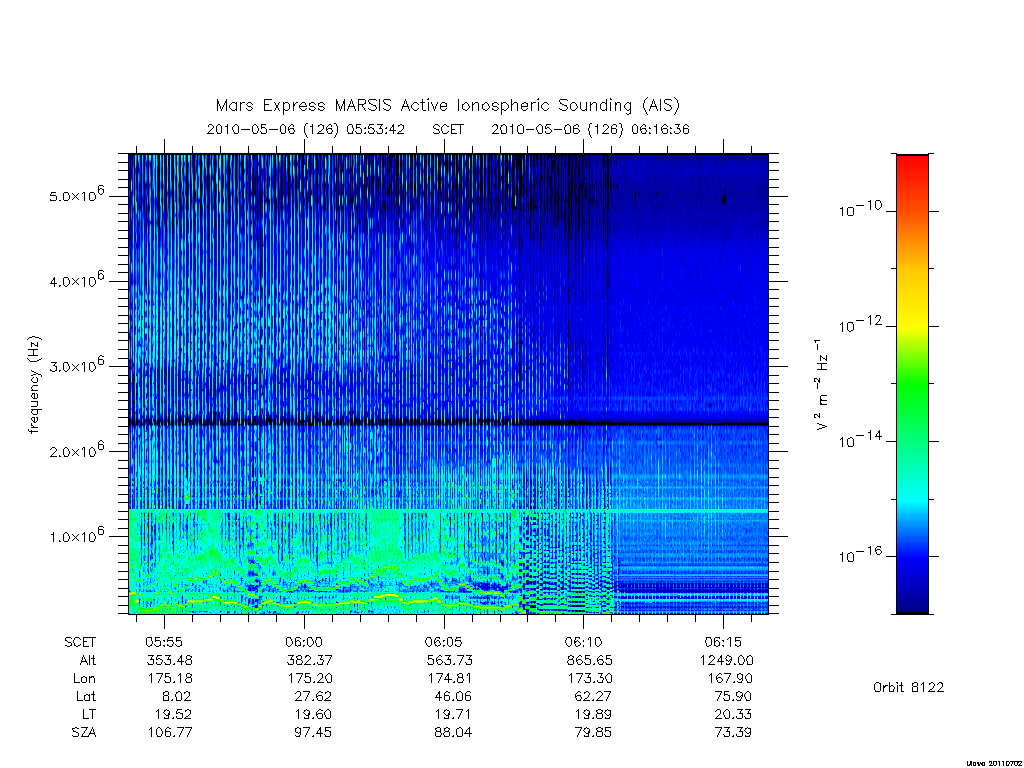Click 'SCET' between the two header timestamps

pyautogui.click(x=448, y=129)
